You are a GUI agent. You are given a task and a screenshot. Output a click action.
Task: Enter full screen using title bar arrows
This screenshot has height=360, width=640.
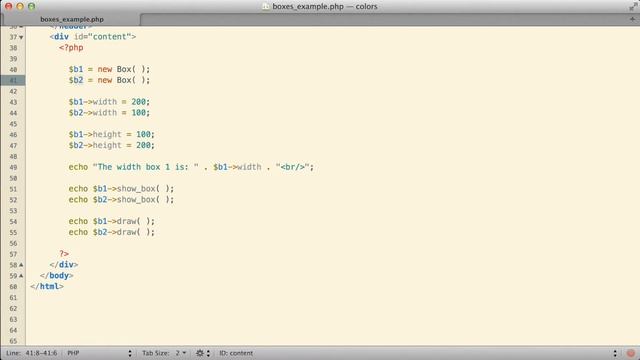pyautogui.click(x=633, y=6)
